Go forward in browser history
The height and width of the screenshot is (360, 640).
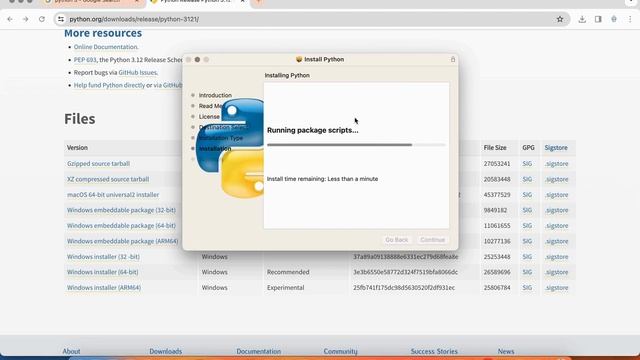click(x=25, y=19)
